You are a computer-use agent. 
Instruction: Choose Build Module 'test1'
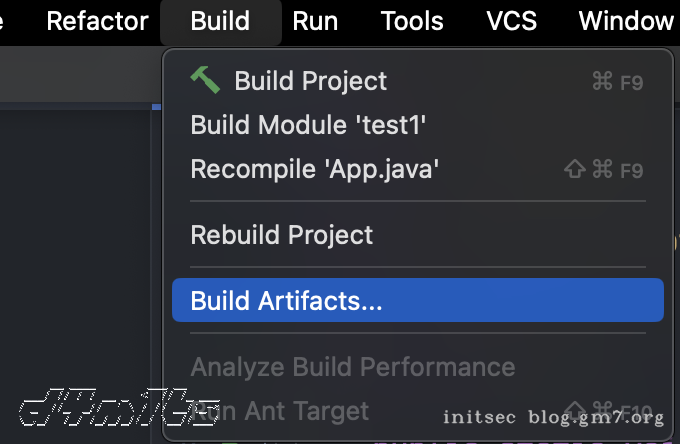pyautogui.click(x=309, y=125)
